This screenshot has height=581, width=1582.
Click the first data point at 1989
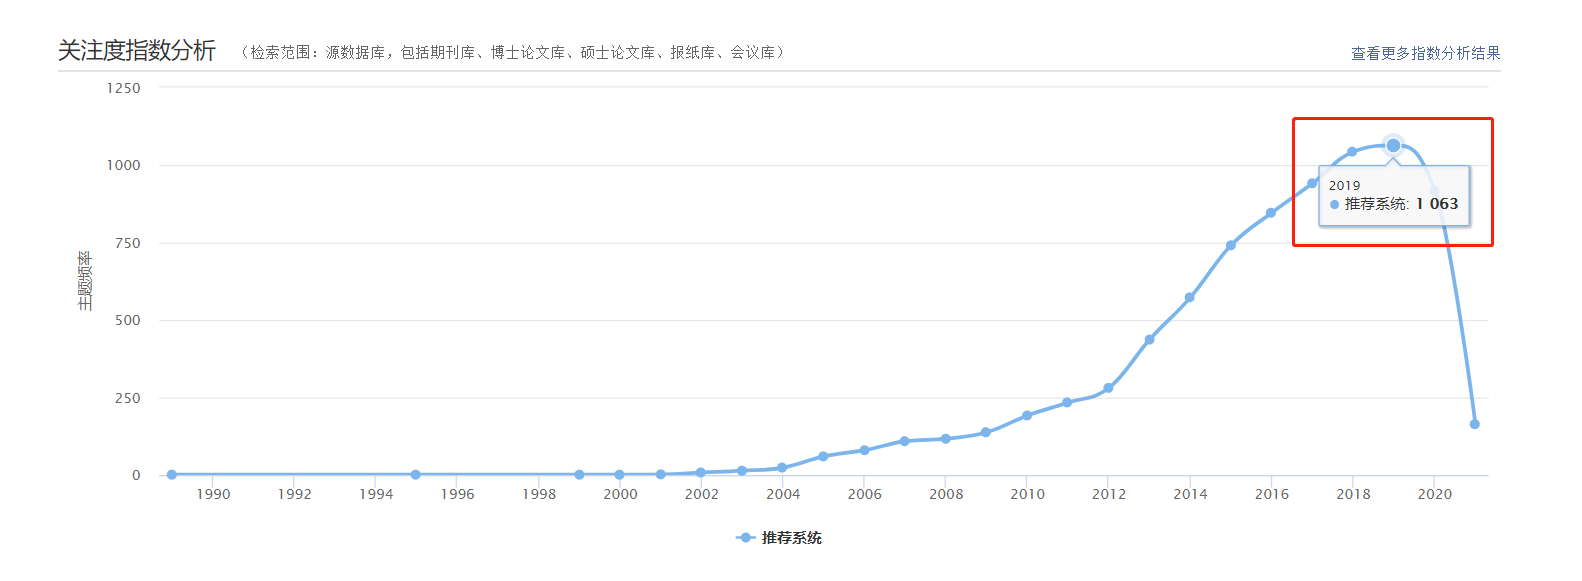tap(172, 474)
